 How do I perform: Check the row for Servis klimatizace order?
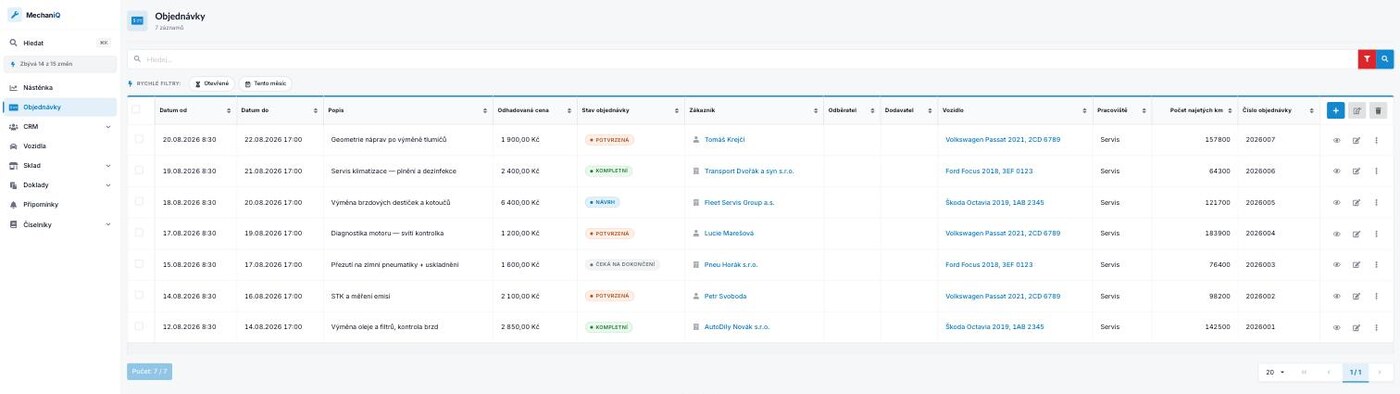138,171
